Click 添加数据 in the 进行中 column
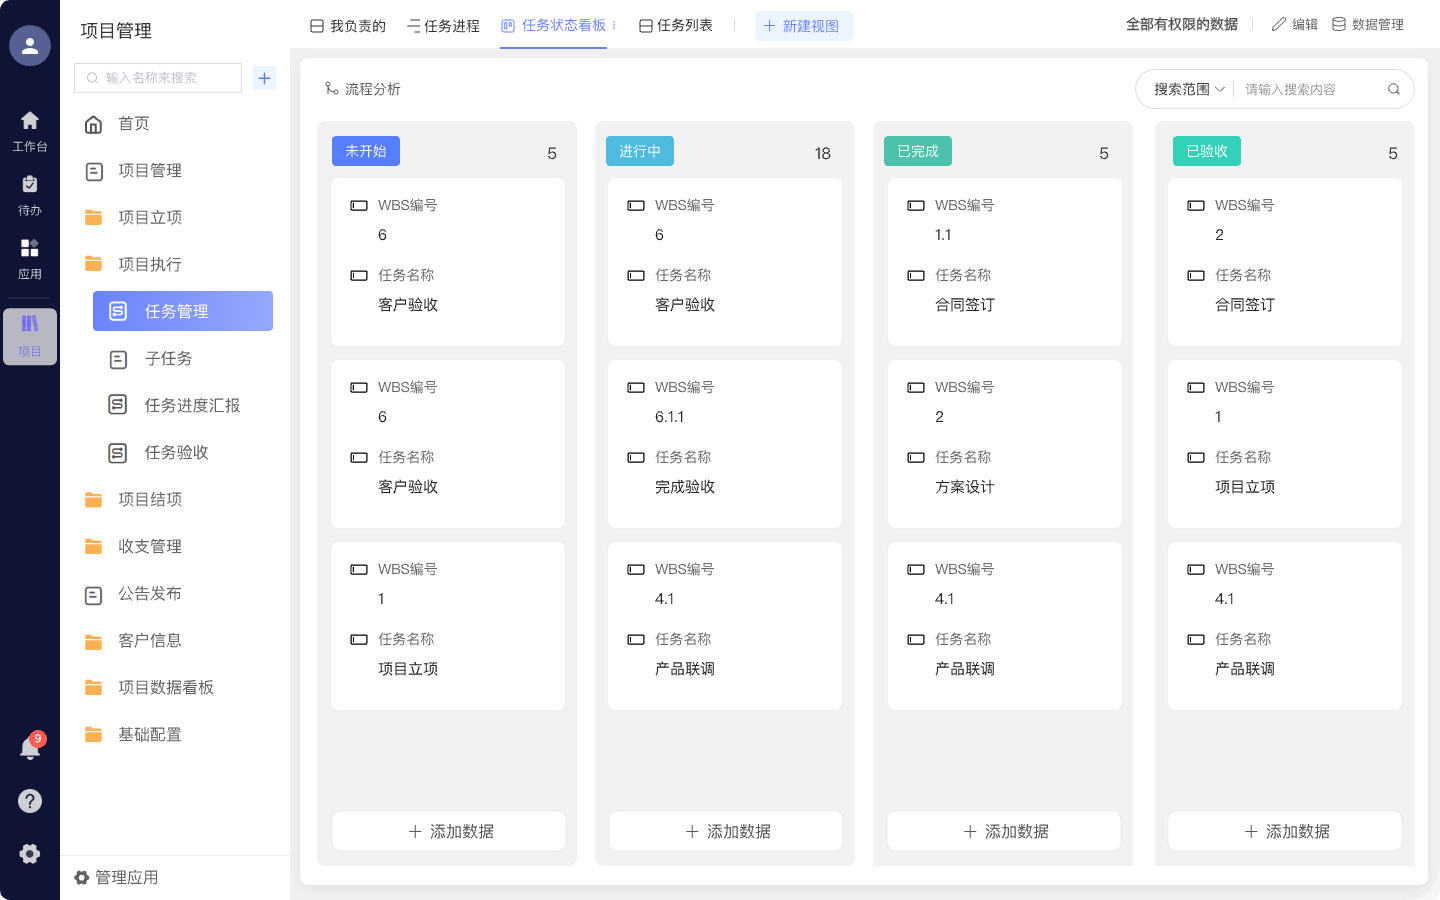 (726, 831)
